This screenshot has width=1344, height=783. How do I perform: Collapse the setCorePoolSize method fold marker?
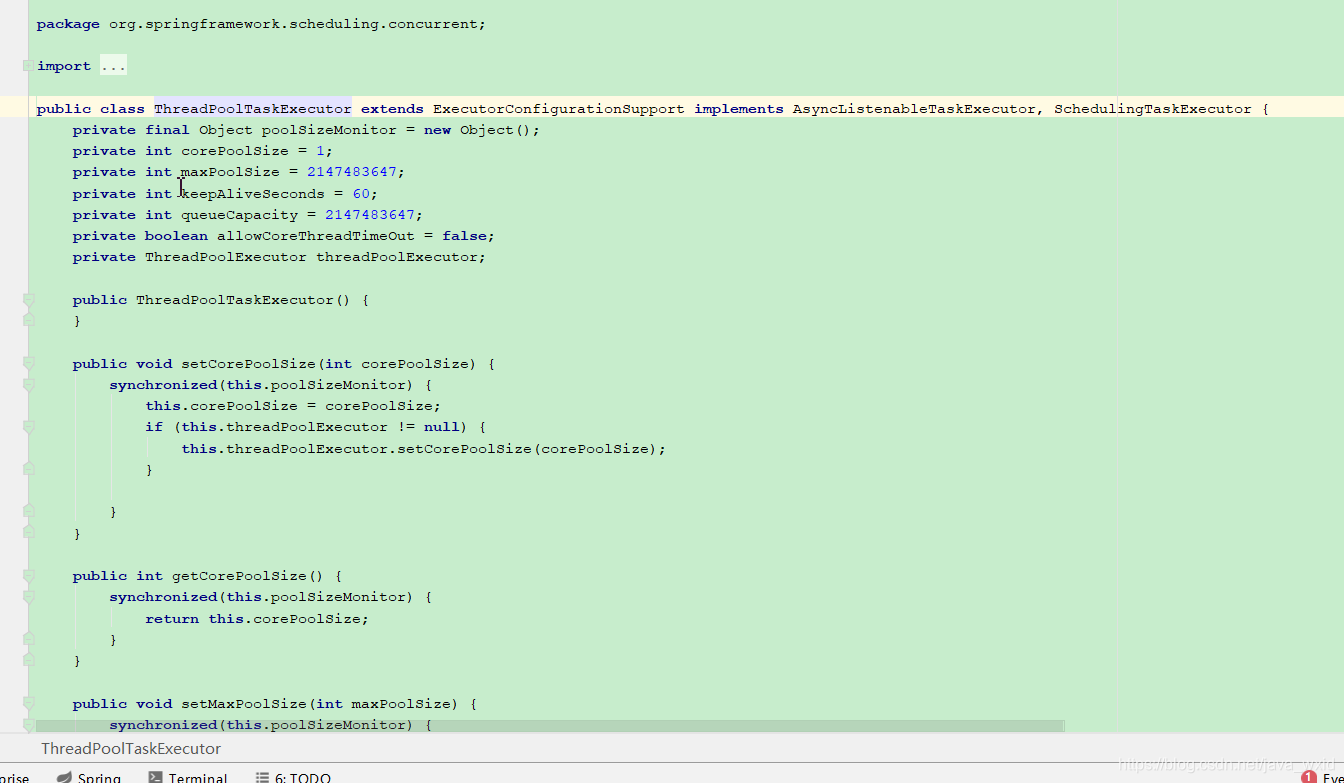(x=29, y=364)
